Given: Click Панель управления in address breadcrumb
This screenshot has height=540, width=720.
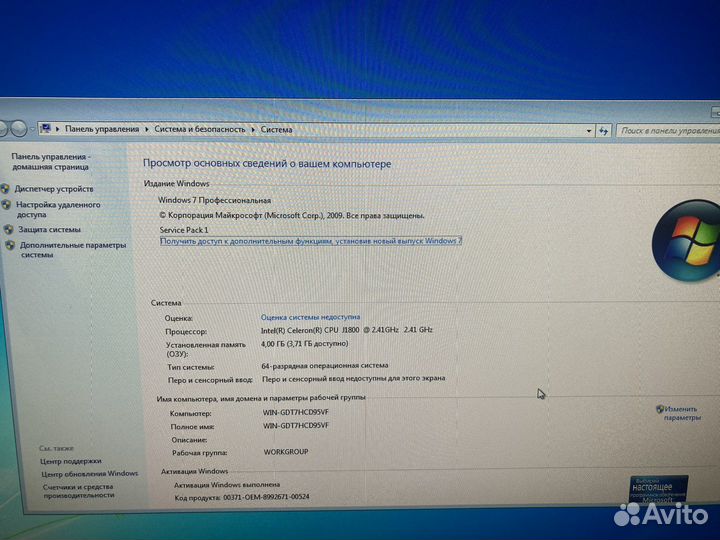Looking at the screenshot, I should (x=102, y=129).
